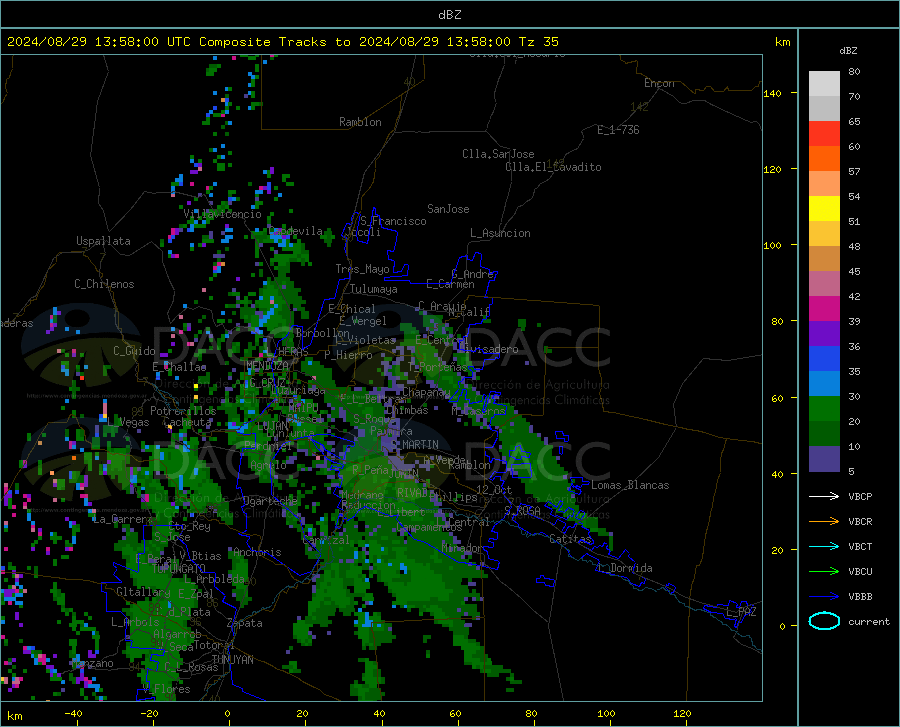Image resolution: width=900 pixels, height=727 pixels.
Task: Click the 'current' legend label
Action: pos(869,621)
